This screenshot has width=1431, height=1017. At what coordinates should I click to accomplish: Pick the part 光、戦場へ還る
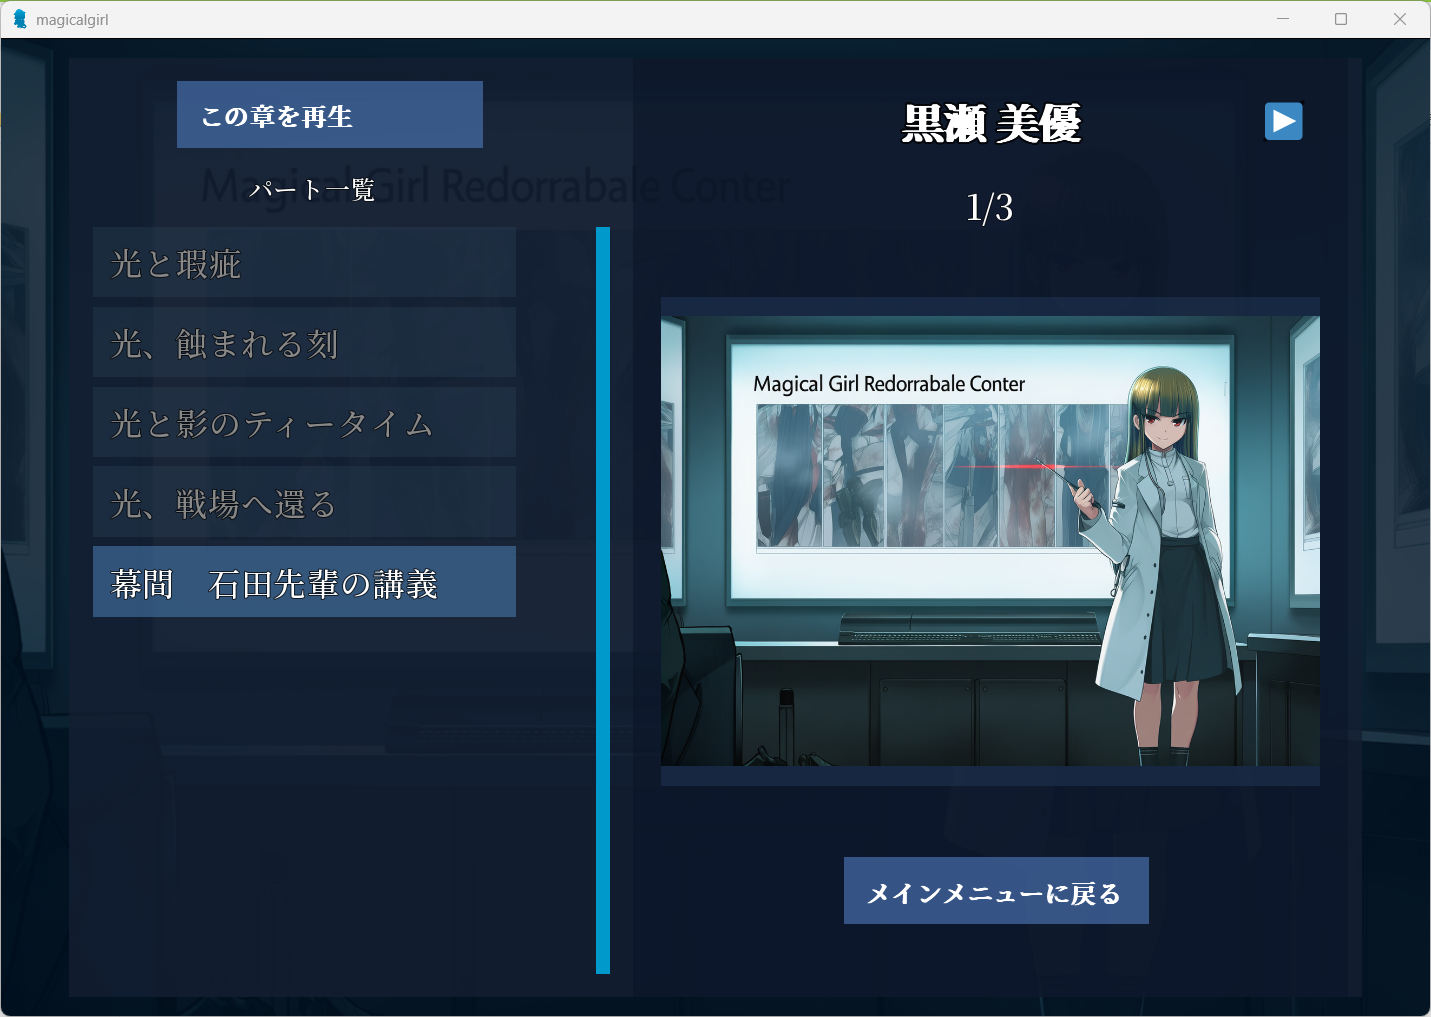(x=304, y=503)
